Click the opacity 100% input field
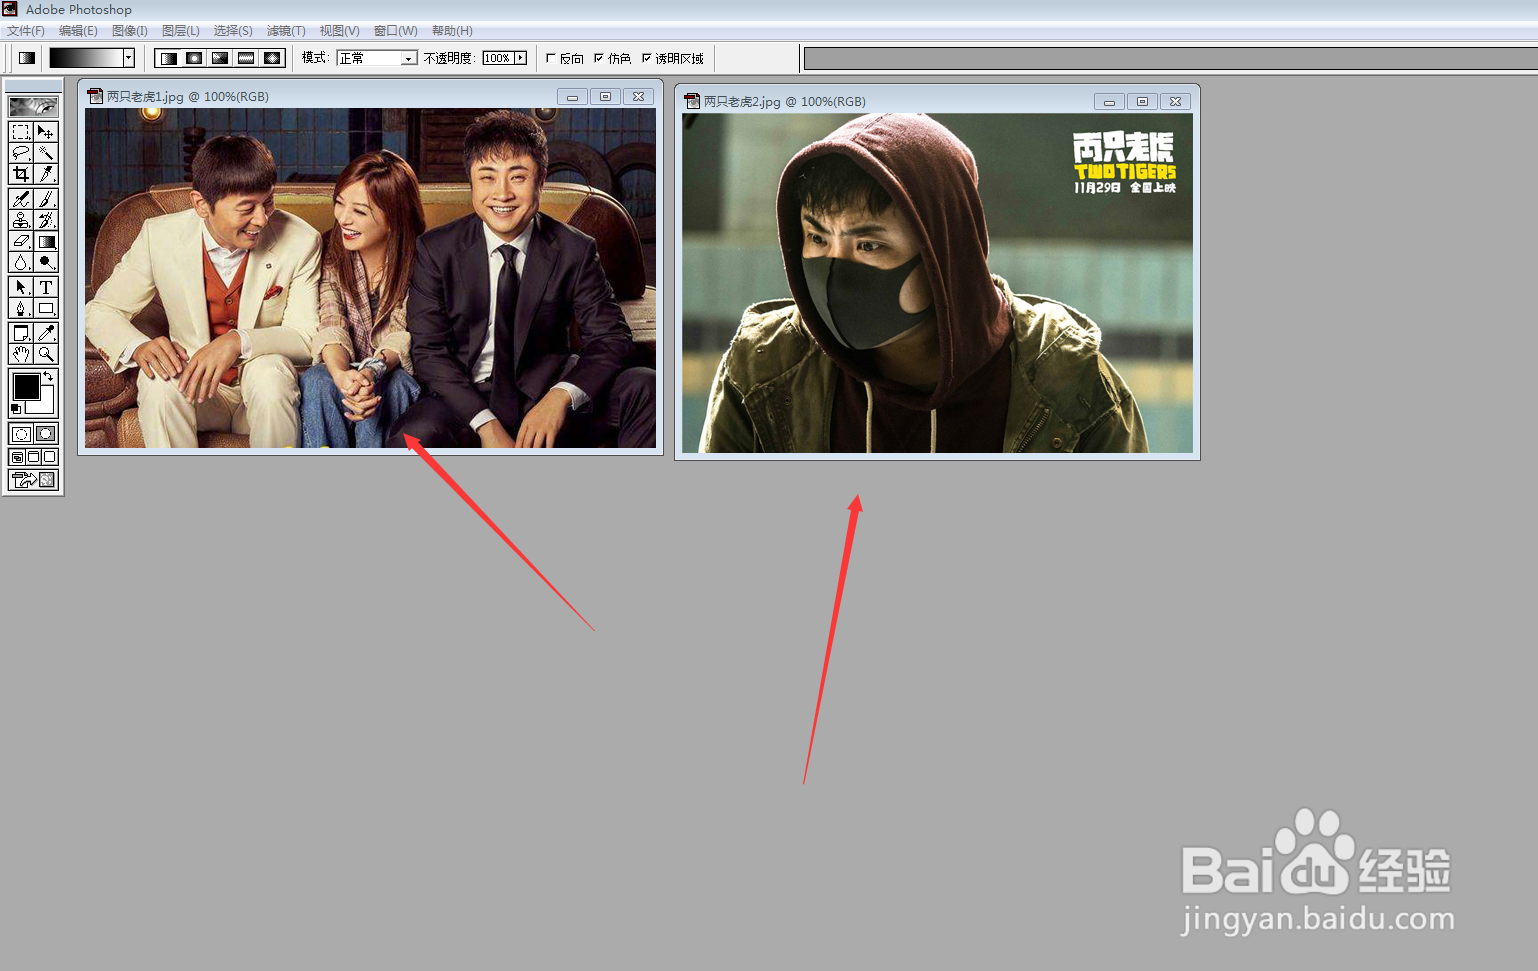 [x=498, y=58]
